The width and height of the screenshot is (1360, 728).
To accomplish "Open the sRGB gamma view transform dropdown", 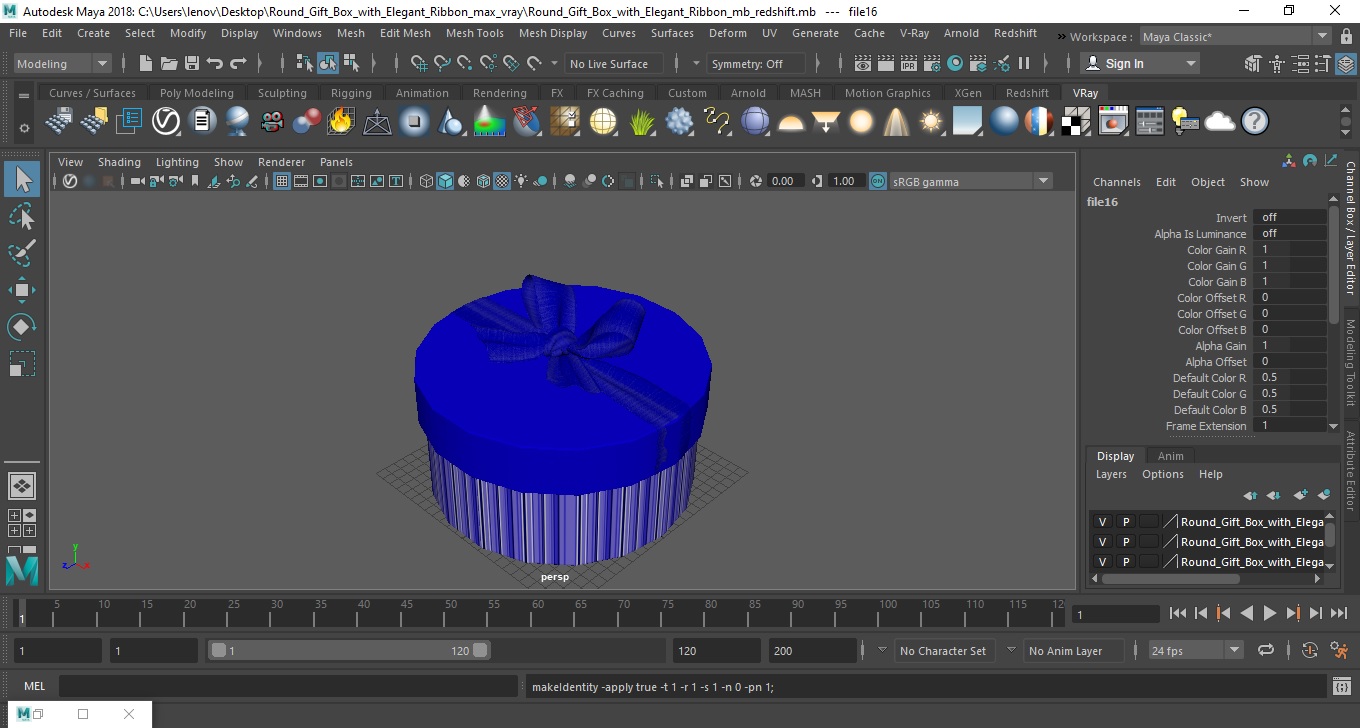I will pos(970,181).
